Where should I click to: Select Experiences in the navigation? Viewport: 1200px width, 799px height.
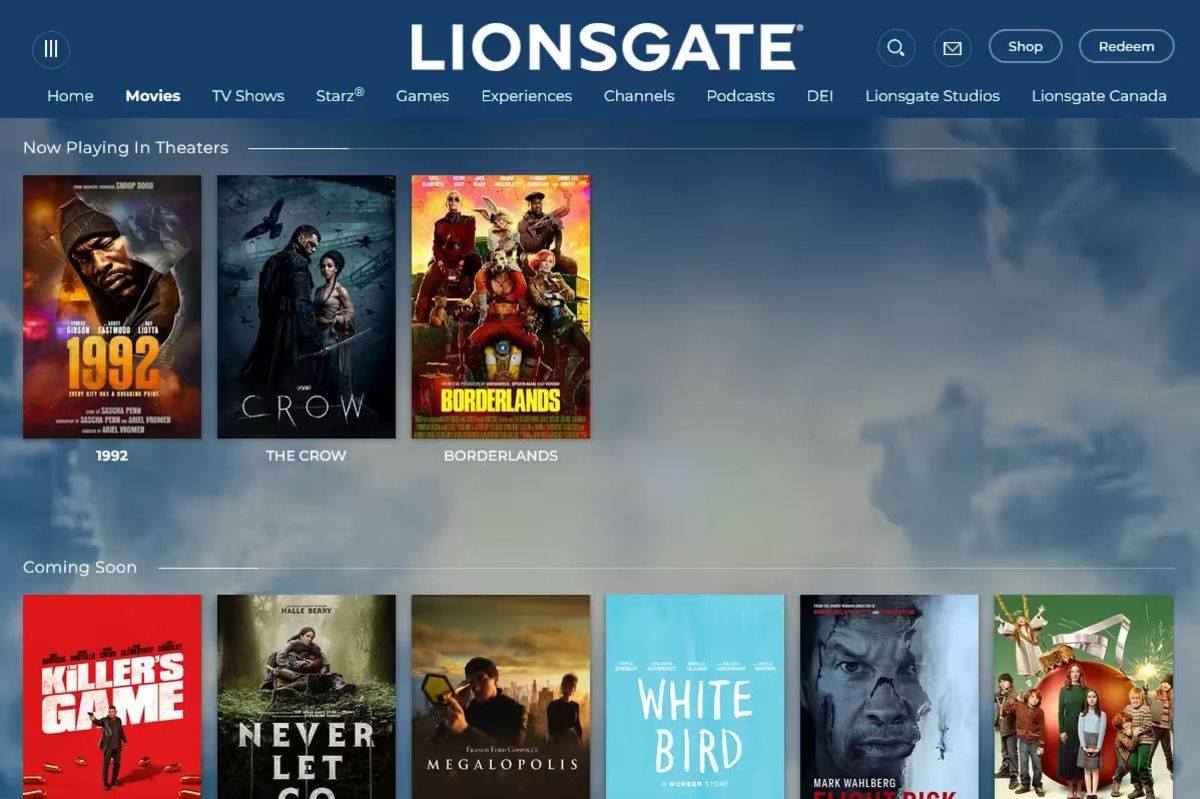526,96
